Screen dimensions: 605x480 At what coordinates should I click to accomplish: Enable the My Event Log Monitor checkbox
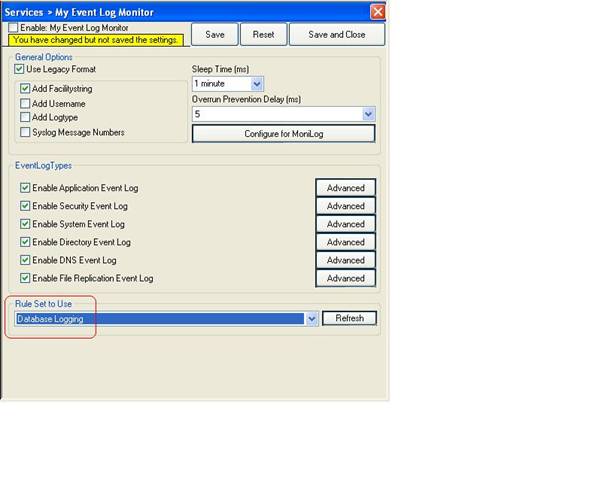coord(13,28)
